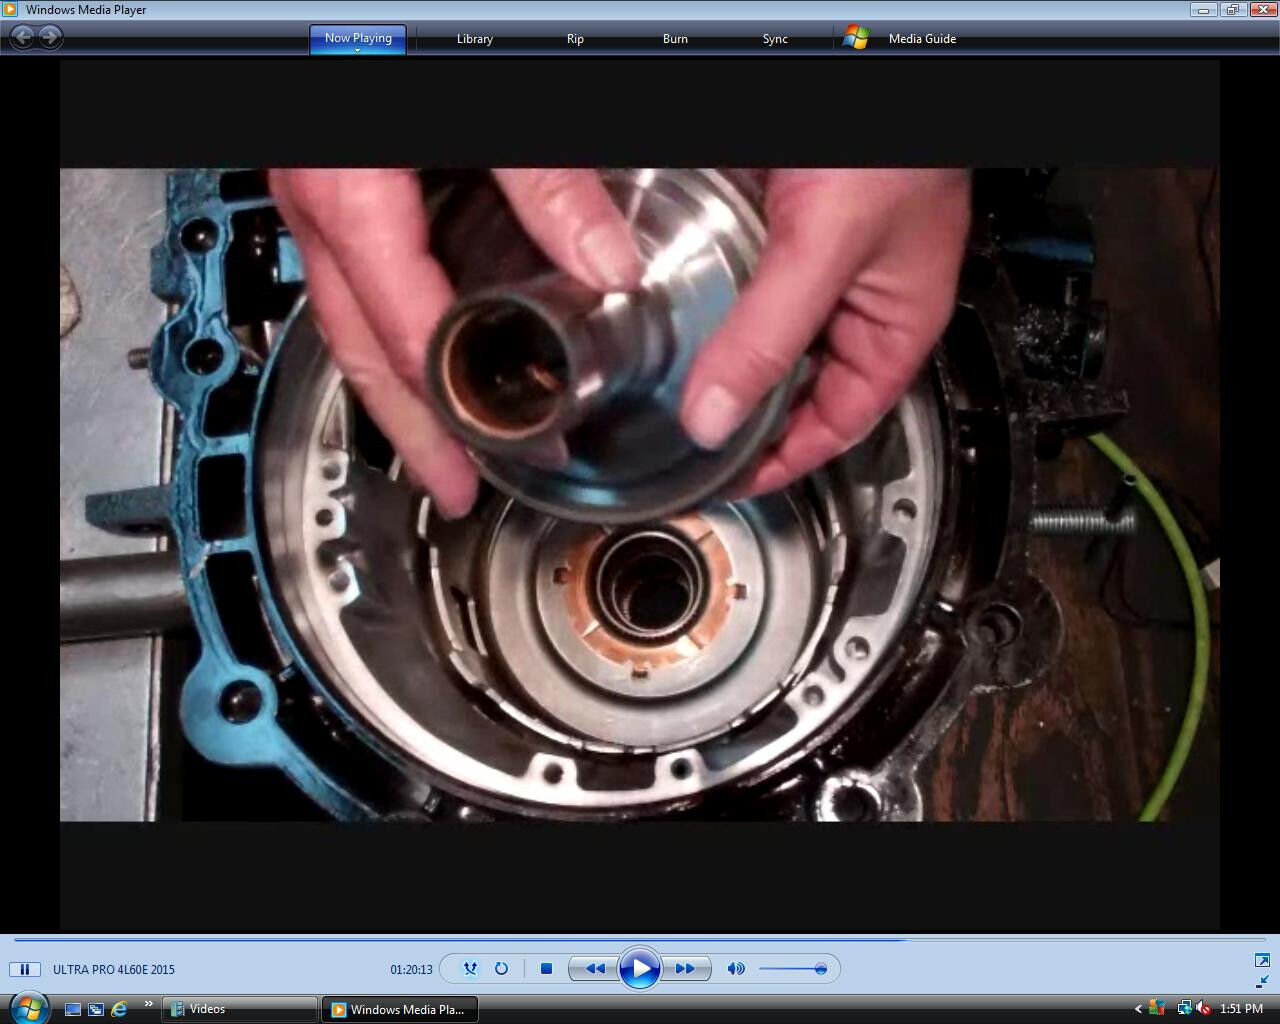Screen dimensions: 1280x1024
Task: Click the network tray icon
Action: 1184,1009
